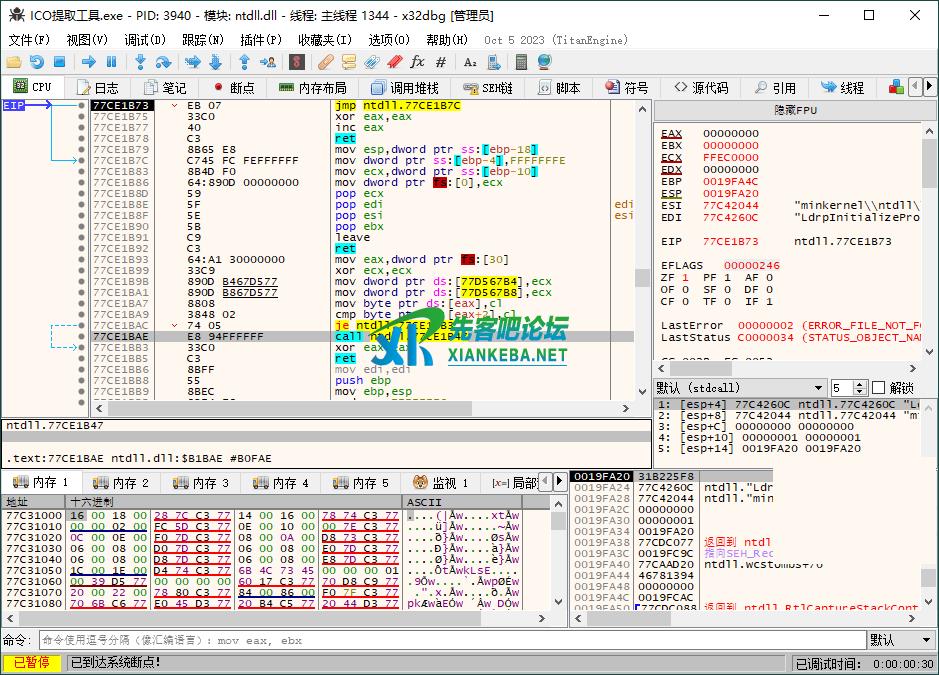The width and height of the screenshot is (939, 675).
Task: Open patches with the bandage icon
Action: (x=326, y=62)
